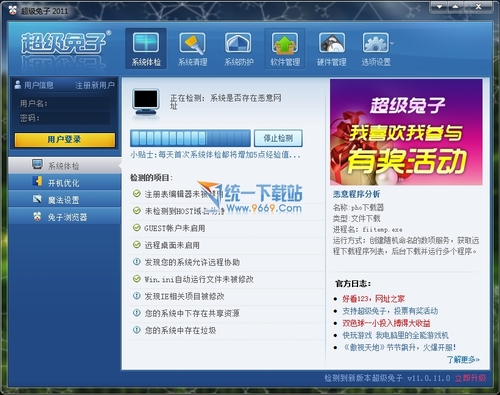The width and height of the screenshot is (500, 395).
Task: Open the 注册新用户 link
Action: coord(95,85)
